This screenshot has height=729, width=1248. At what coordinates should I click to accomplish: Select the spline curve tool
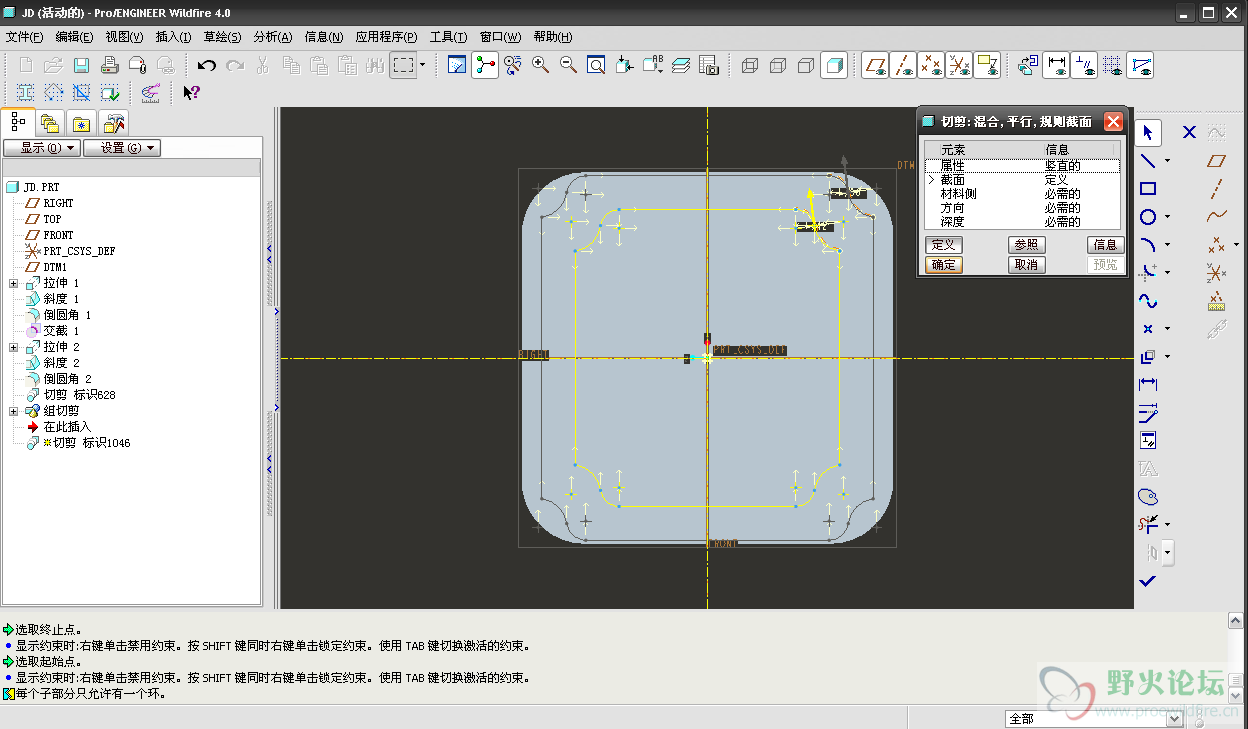pyautogui.click(x=1148, y=300)
